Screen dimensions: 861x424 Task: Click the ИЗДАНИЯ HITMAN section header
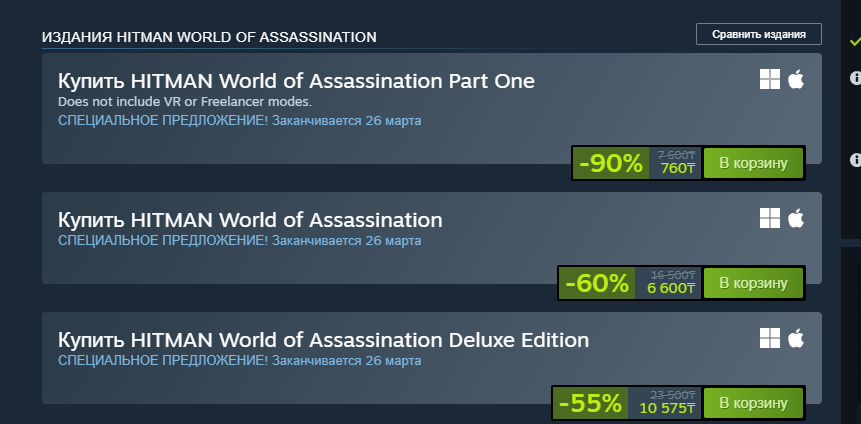[209, 37]
